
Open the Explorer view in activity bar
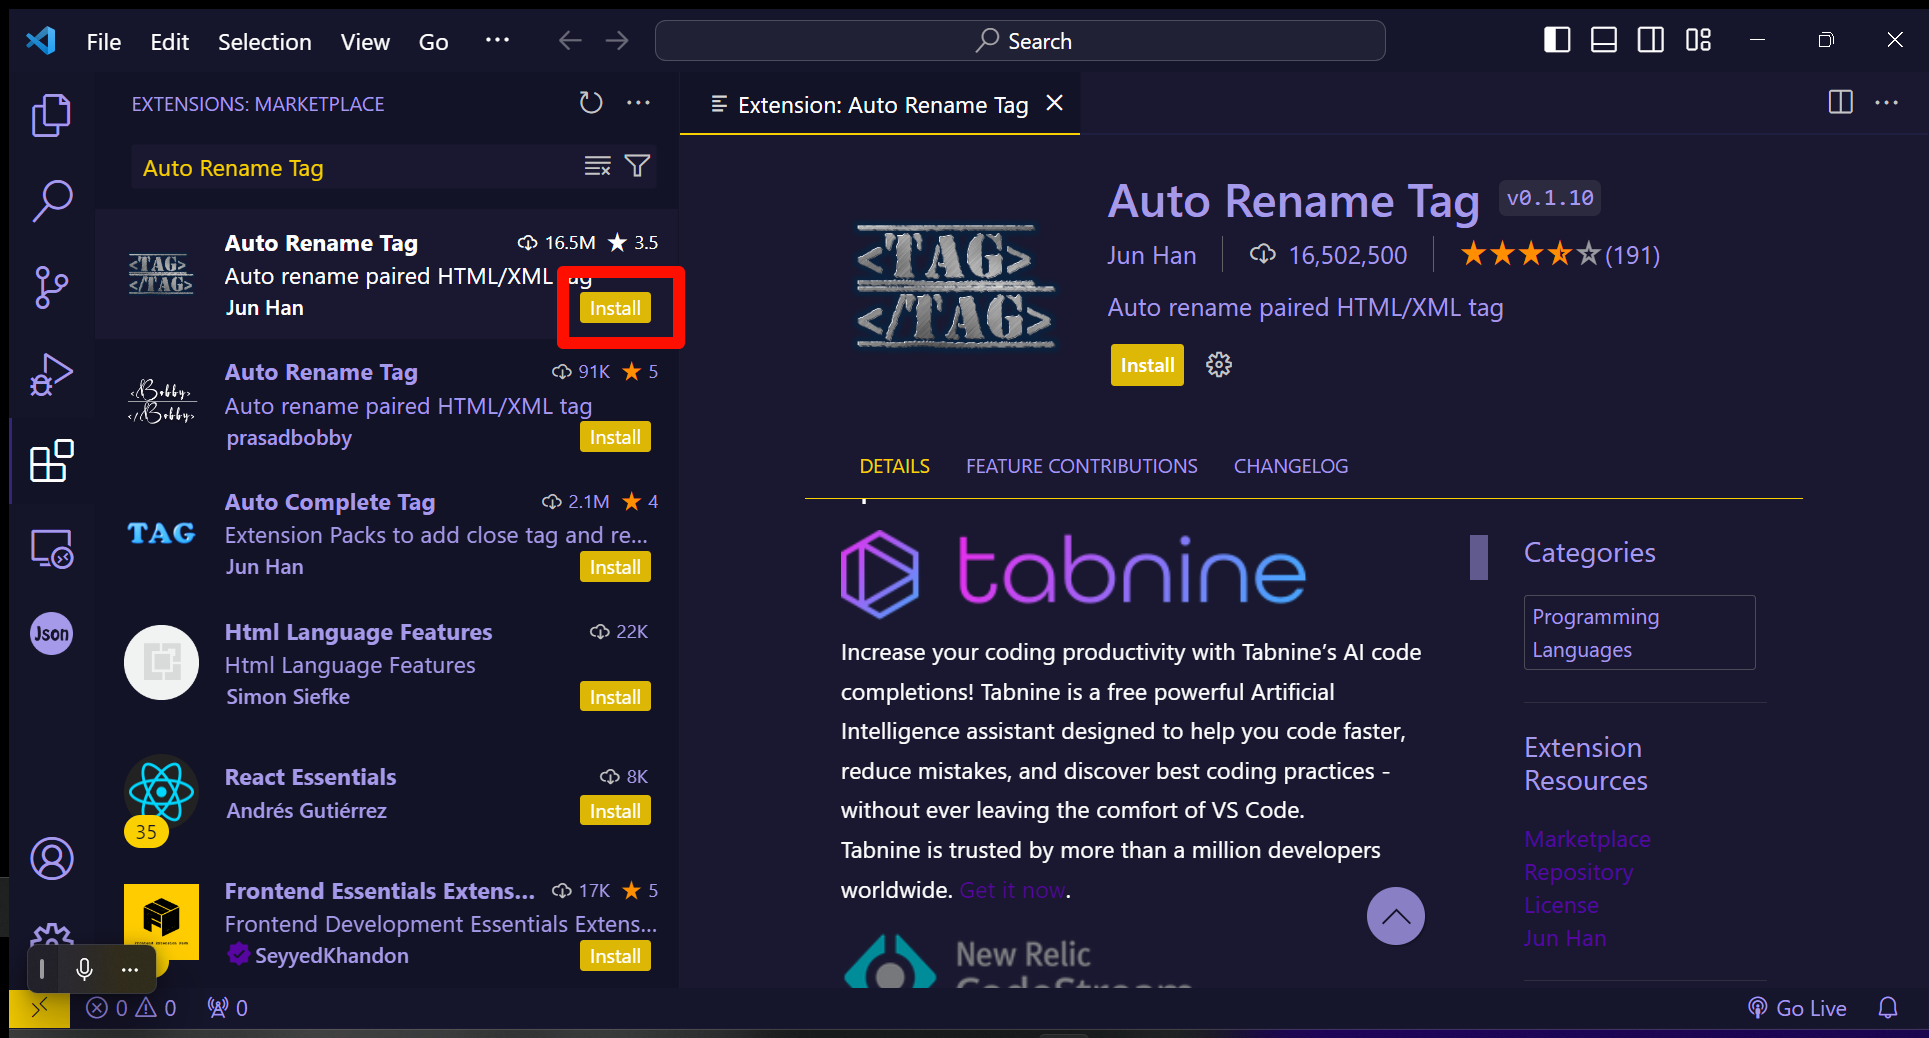[x=51, y=116]
